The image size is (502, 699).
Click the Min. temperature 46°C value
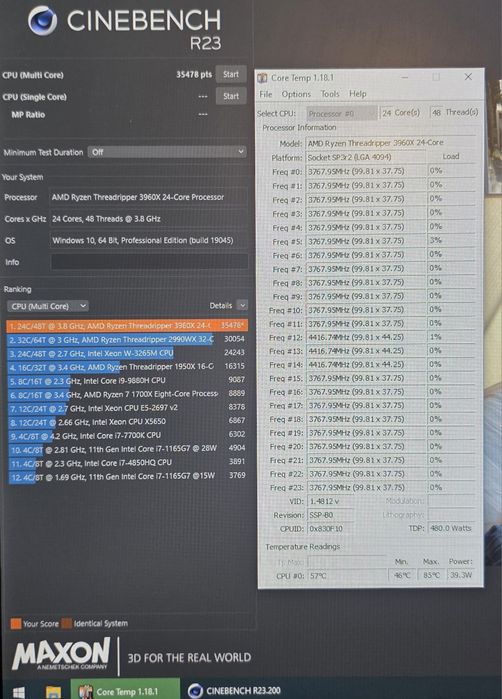(x=401, y=576)
